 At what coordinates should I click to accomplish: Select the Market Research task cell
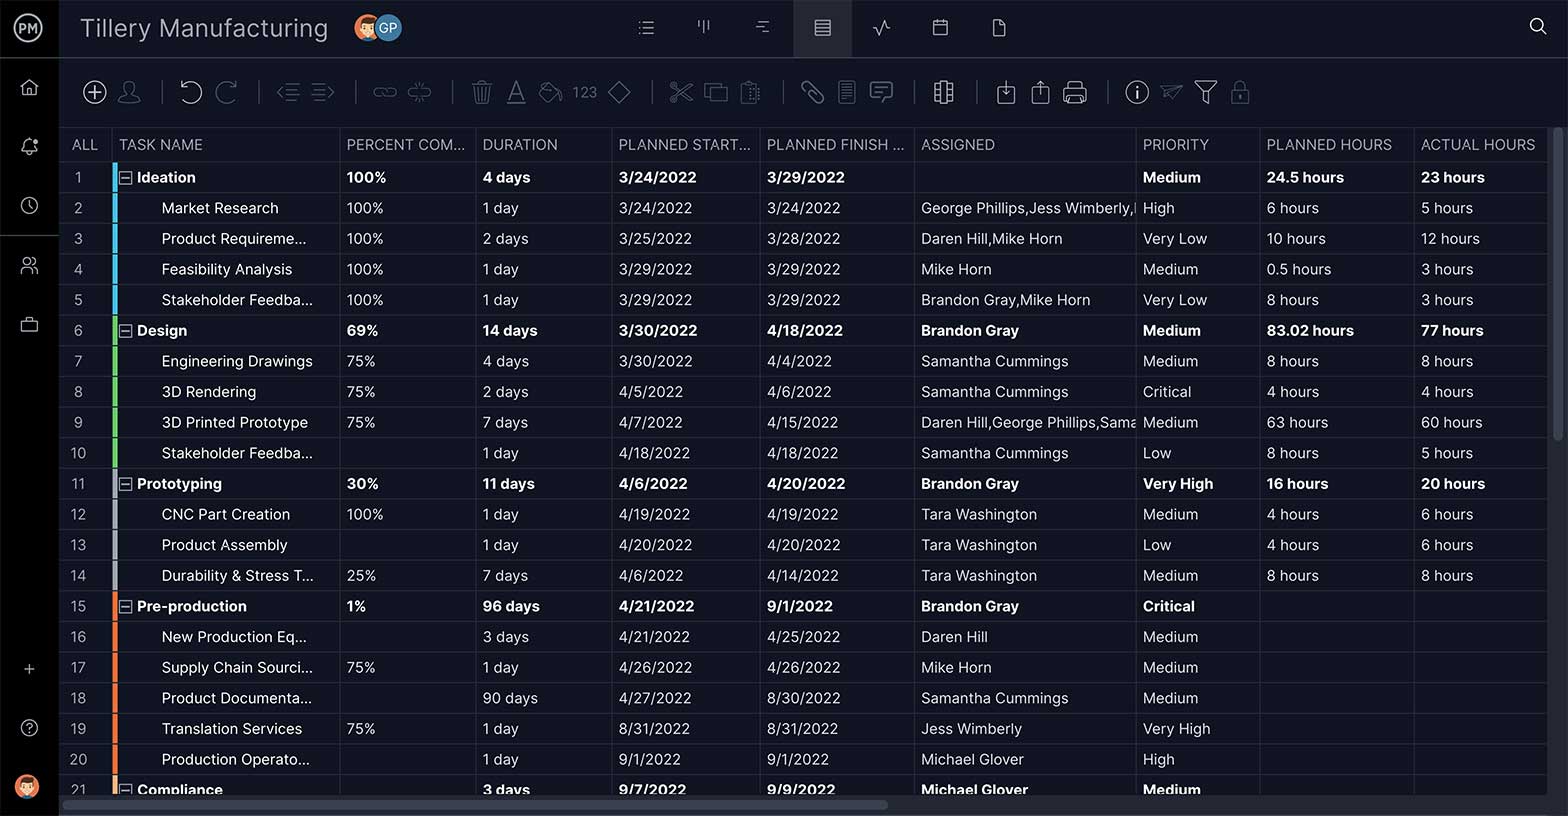[220, 208]
